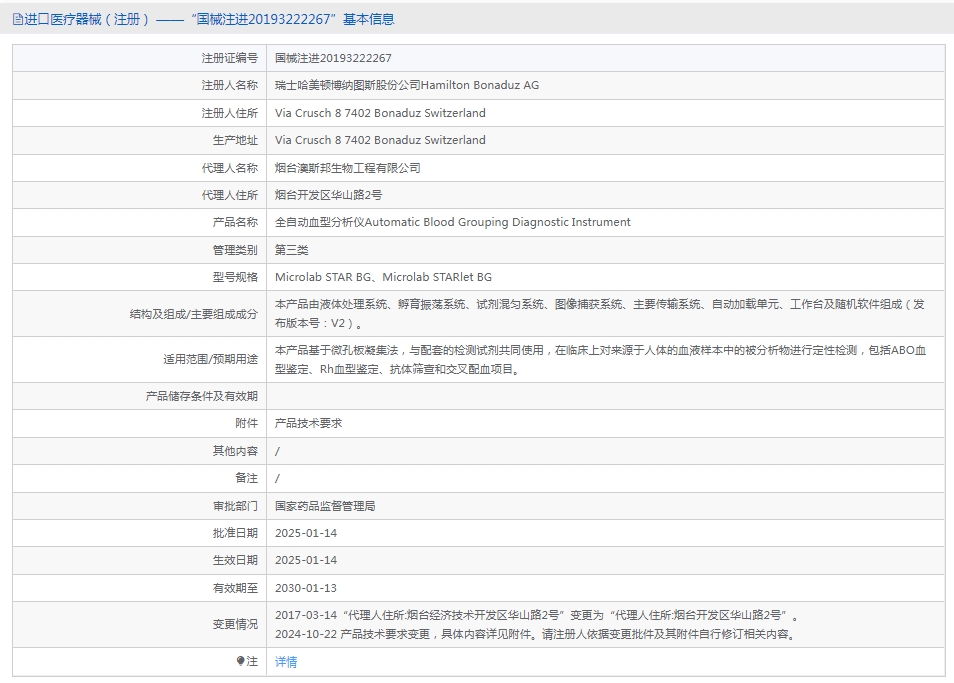Click expiry date 2030-01-13
The image size is (954, 683).
click(x=306, y=588)
